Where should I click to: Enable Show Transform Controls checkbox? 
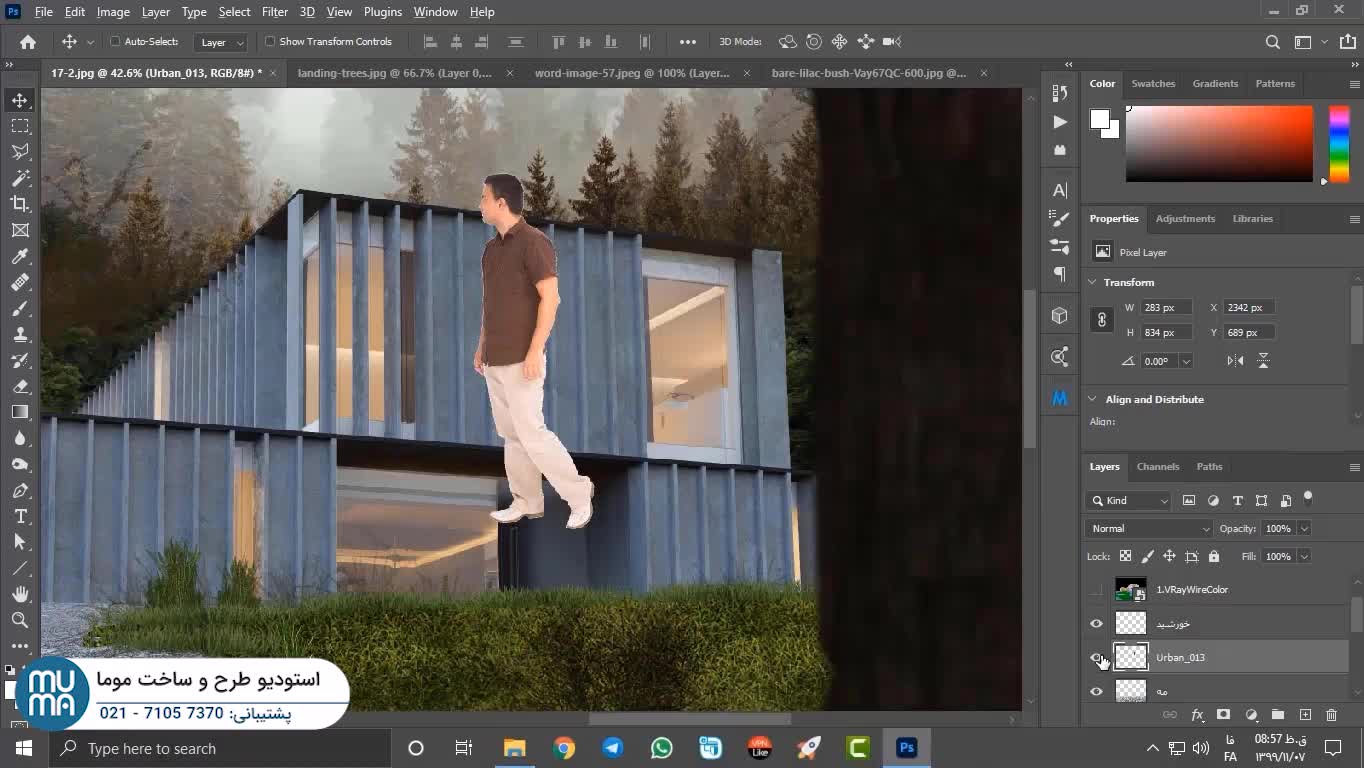pyautogui.click(x=270, y=42)
